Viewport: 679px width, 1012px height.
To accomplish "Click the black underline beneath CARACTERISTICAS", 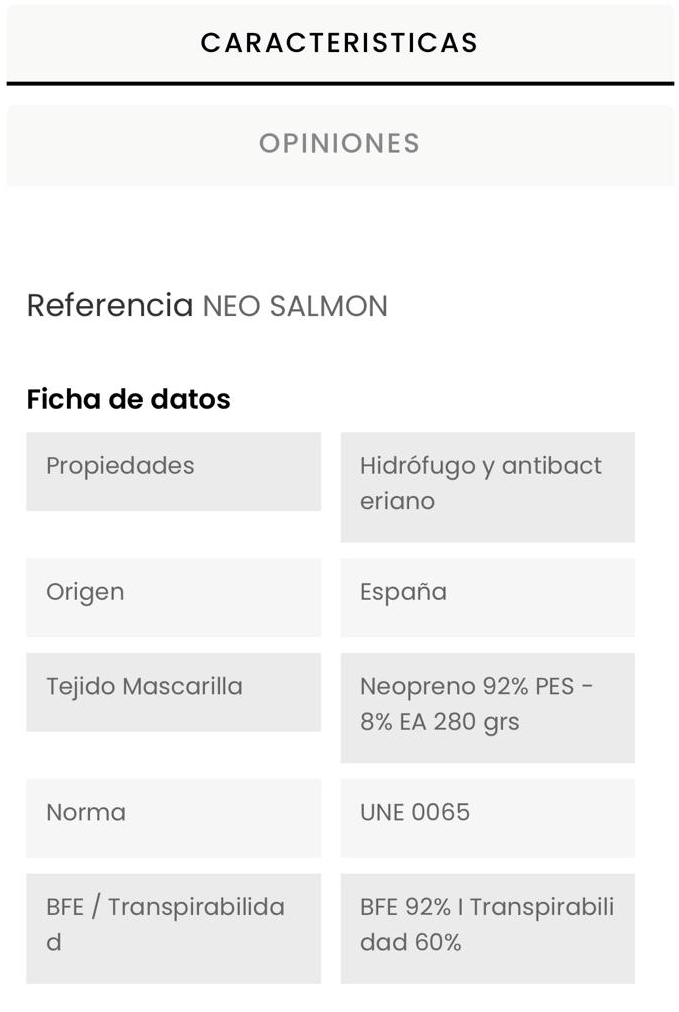I will click(x=340, y=83).
